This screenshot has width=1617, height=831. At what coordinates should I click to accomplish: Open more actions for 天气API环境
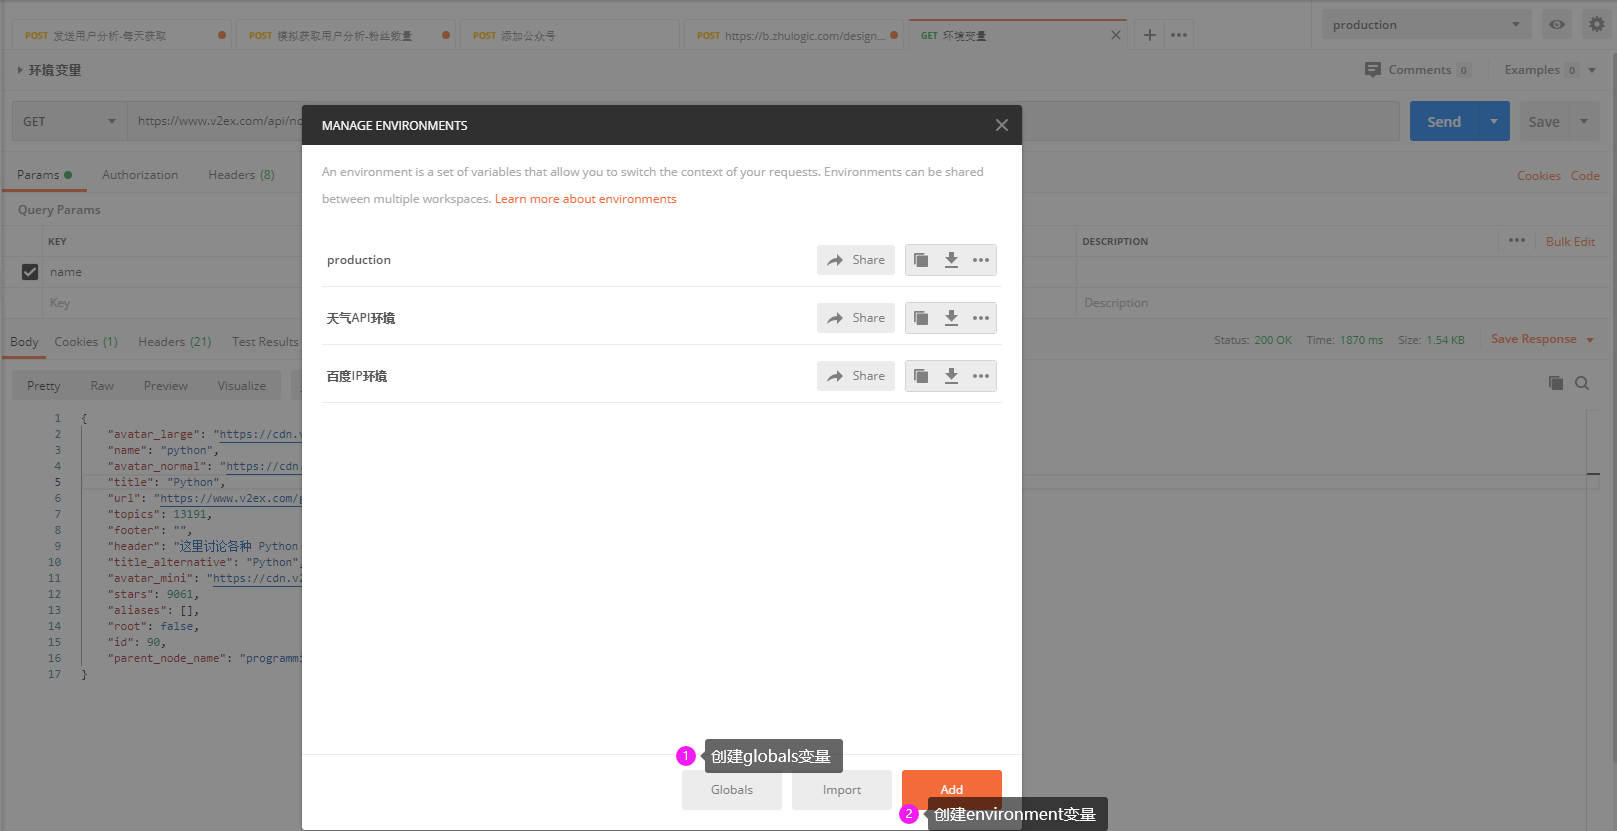click(981, 318)
